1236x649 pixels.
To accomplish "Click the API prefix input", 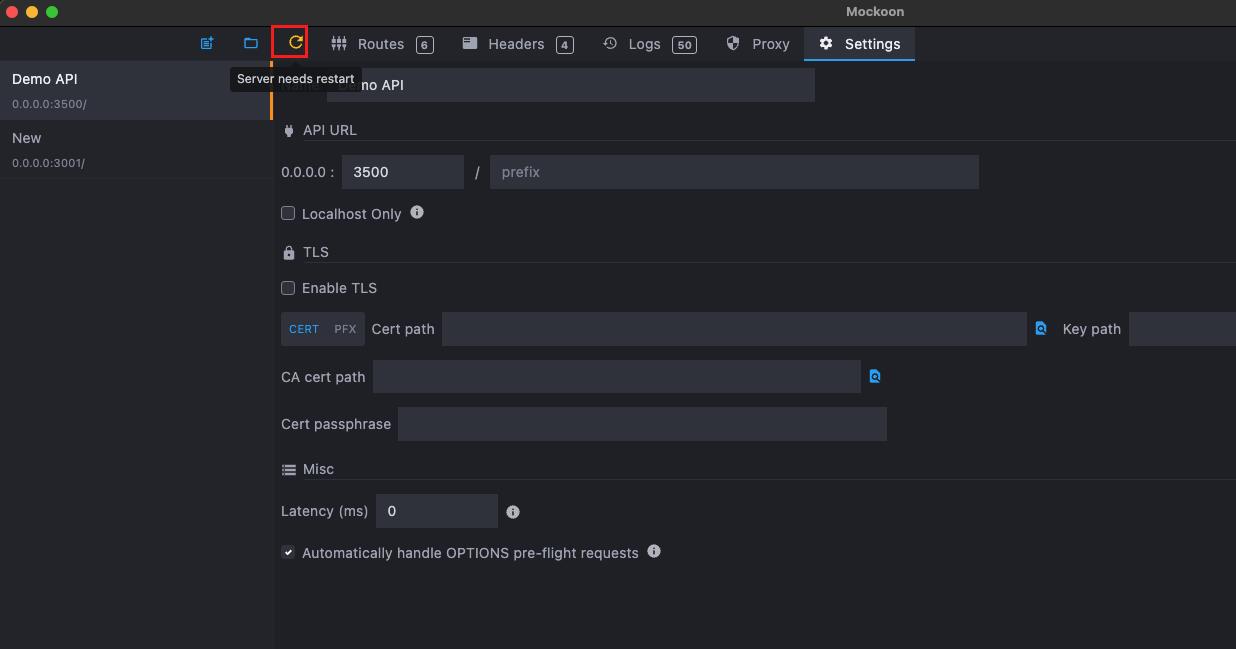I will (x=734, y=172).
